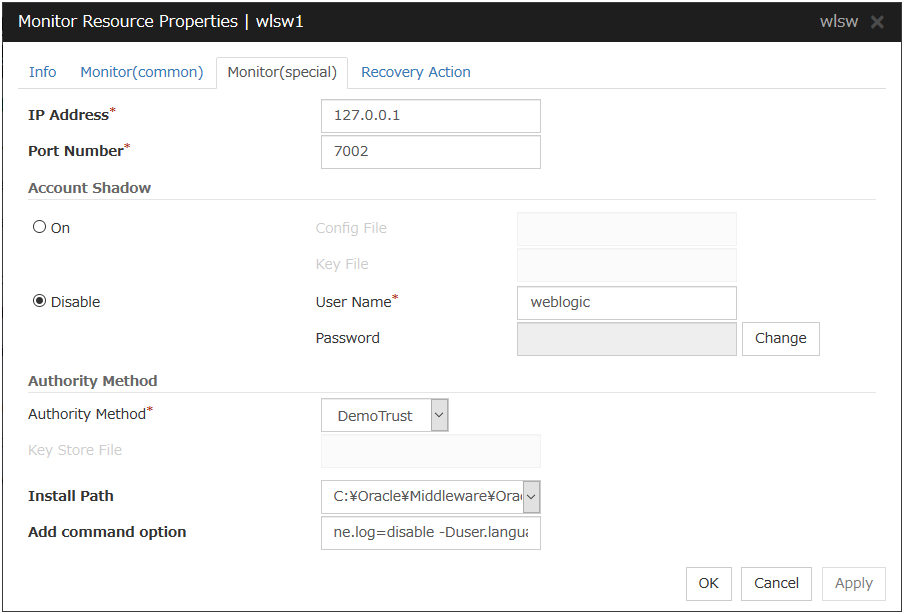Click the IP Address input field
This screenshot has height=614, width=904.
[x=430, y=115]
